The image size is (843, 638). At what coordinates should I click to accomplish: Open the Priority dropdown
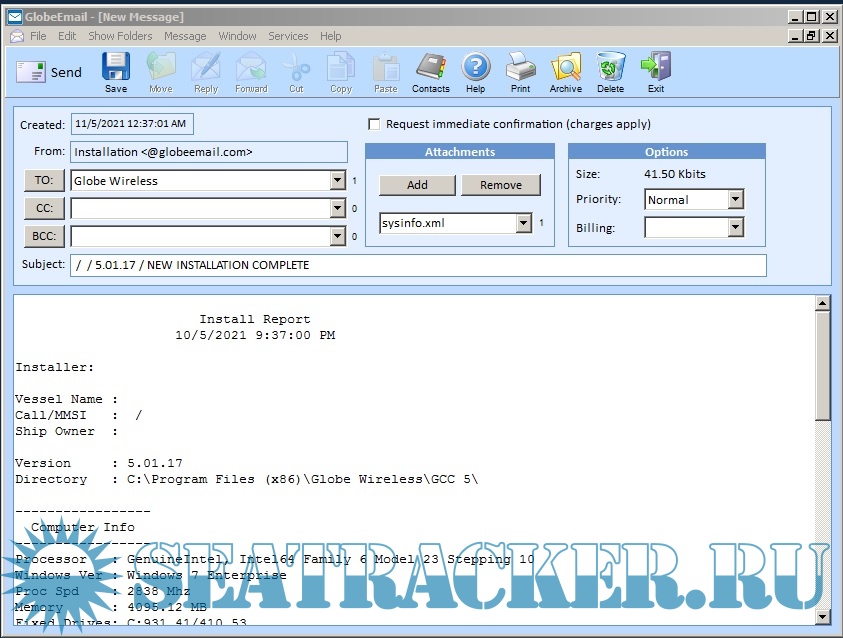(x=735, y=200)
